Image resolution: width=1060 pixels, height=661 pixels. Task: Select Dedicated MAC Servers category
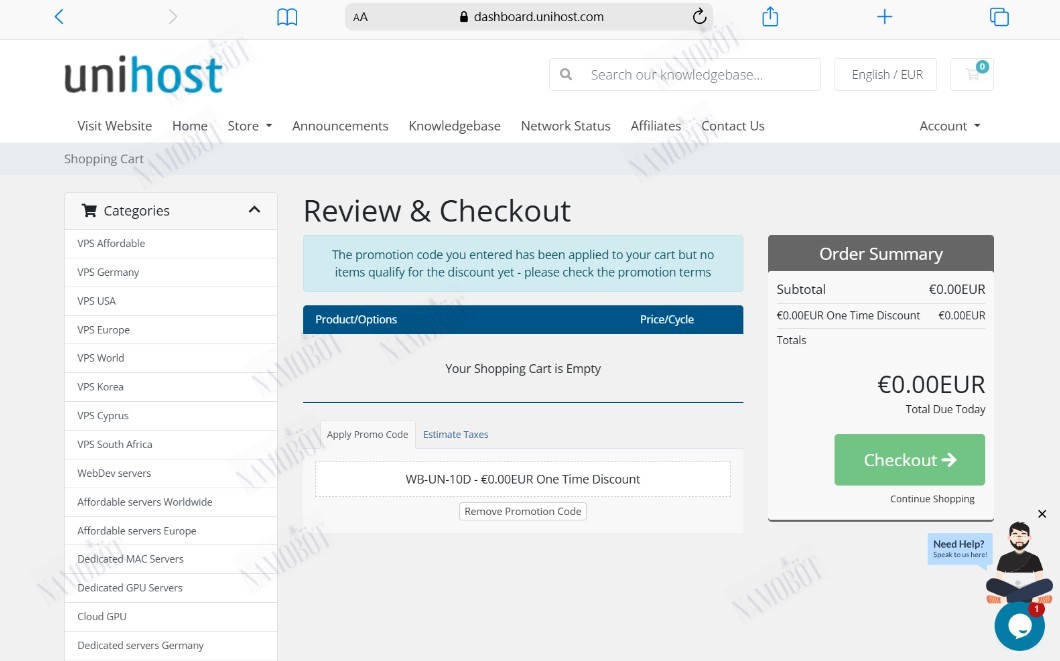tap(171, 559)
